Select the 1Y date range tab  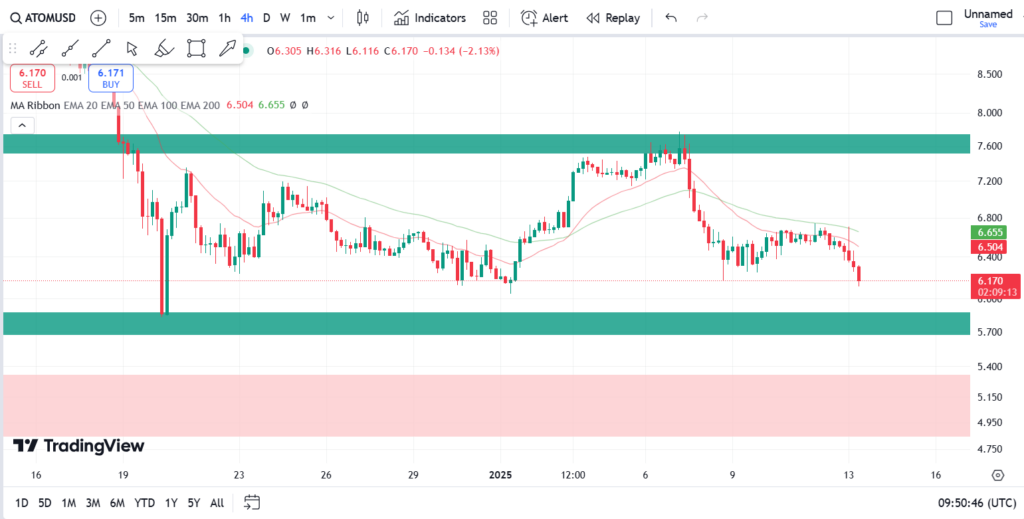pos(171,502)
